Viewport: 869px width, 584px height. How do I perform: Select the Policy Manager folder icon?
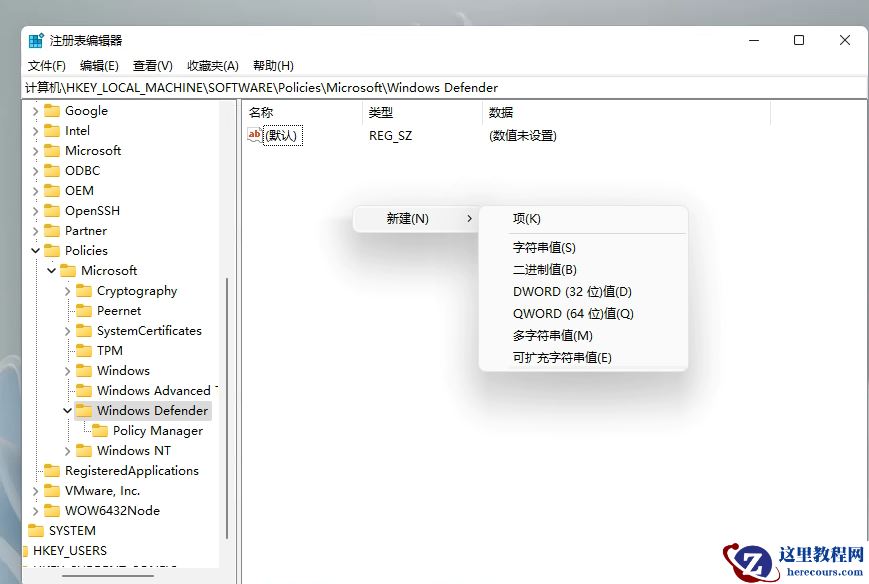click(100, 430)
